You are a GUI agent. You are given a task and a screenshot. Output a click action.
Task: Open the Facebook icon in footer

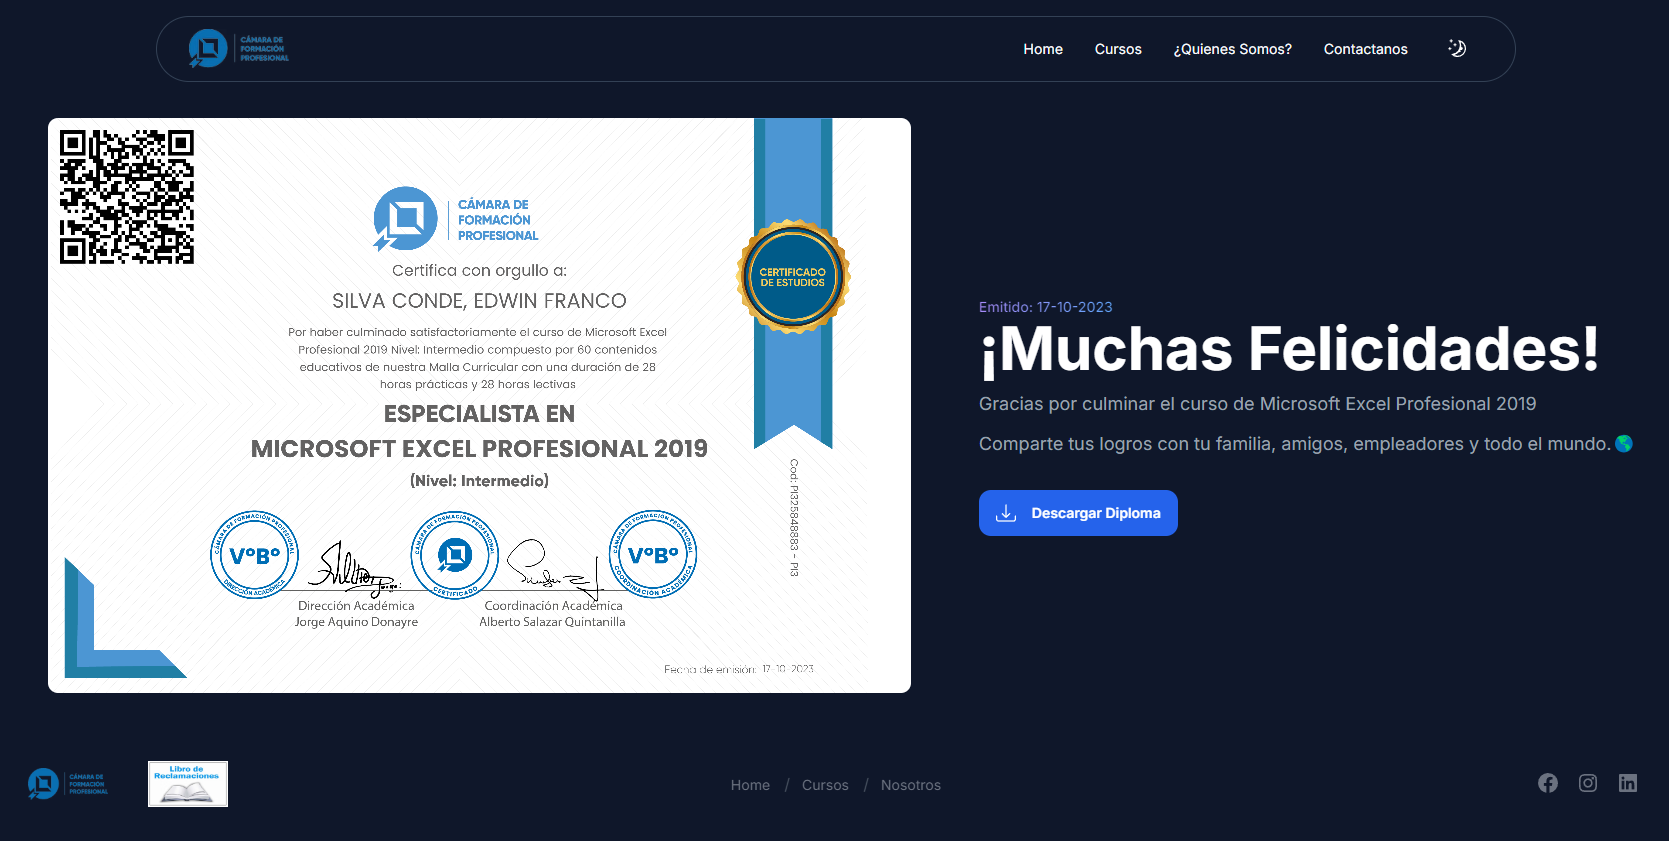(1548, 783)
